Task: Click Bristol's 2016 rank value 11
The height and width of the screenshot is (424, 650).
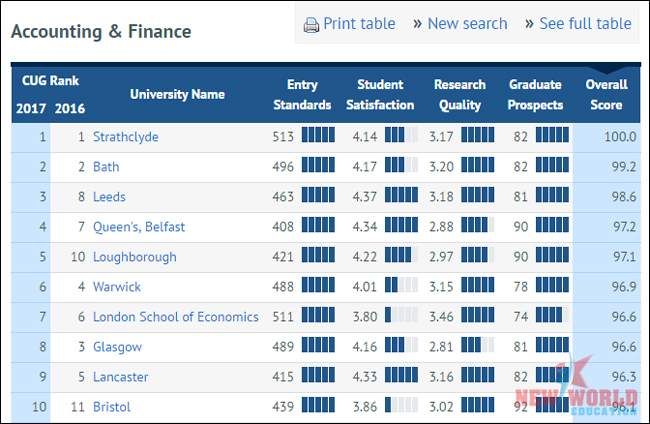Action: pyautogui.click(x=78, y=407)
